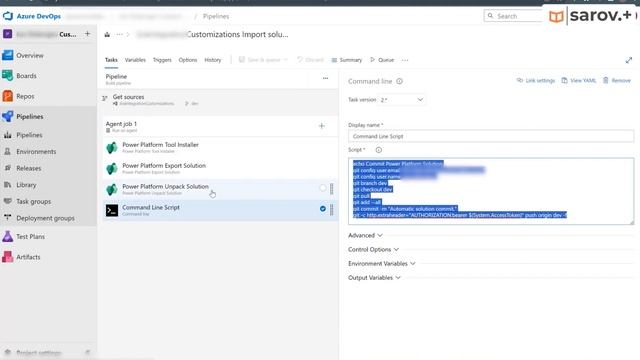Screen dimensions: 640x360
Task: Open the Pipelines breadcrumb link
Action: [x=216, y=16]
